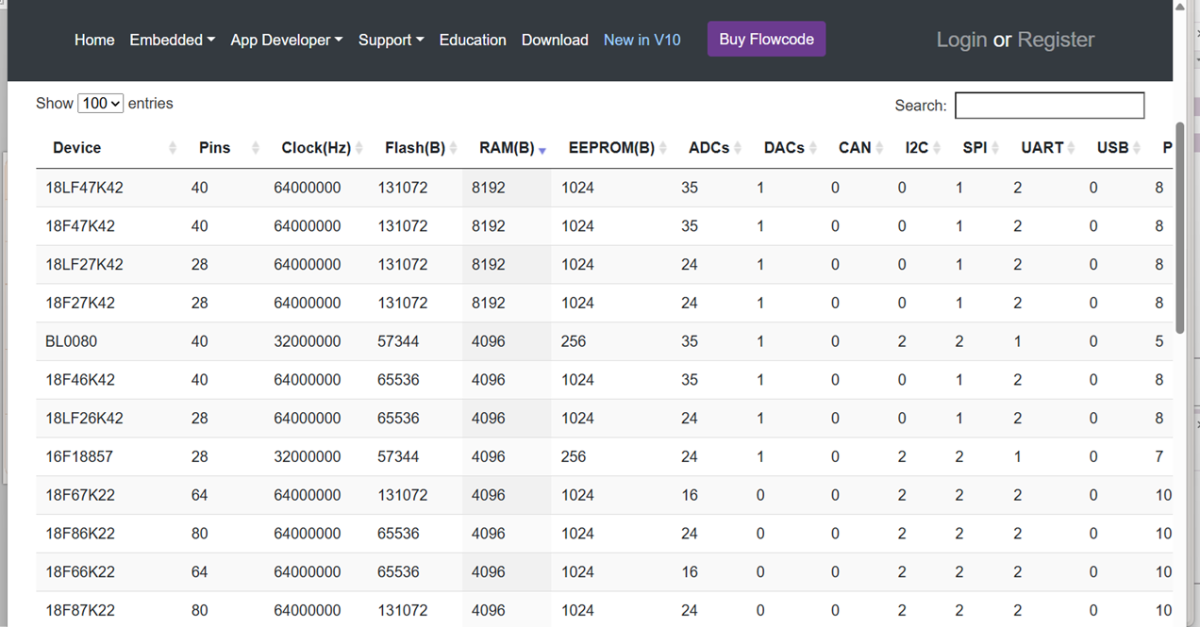
Task: Expand the App Developer menu
Action: 286,40
